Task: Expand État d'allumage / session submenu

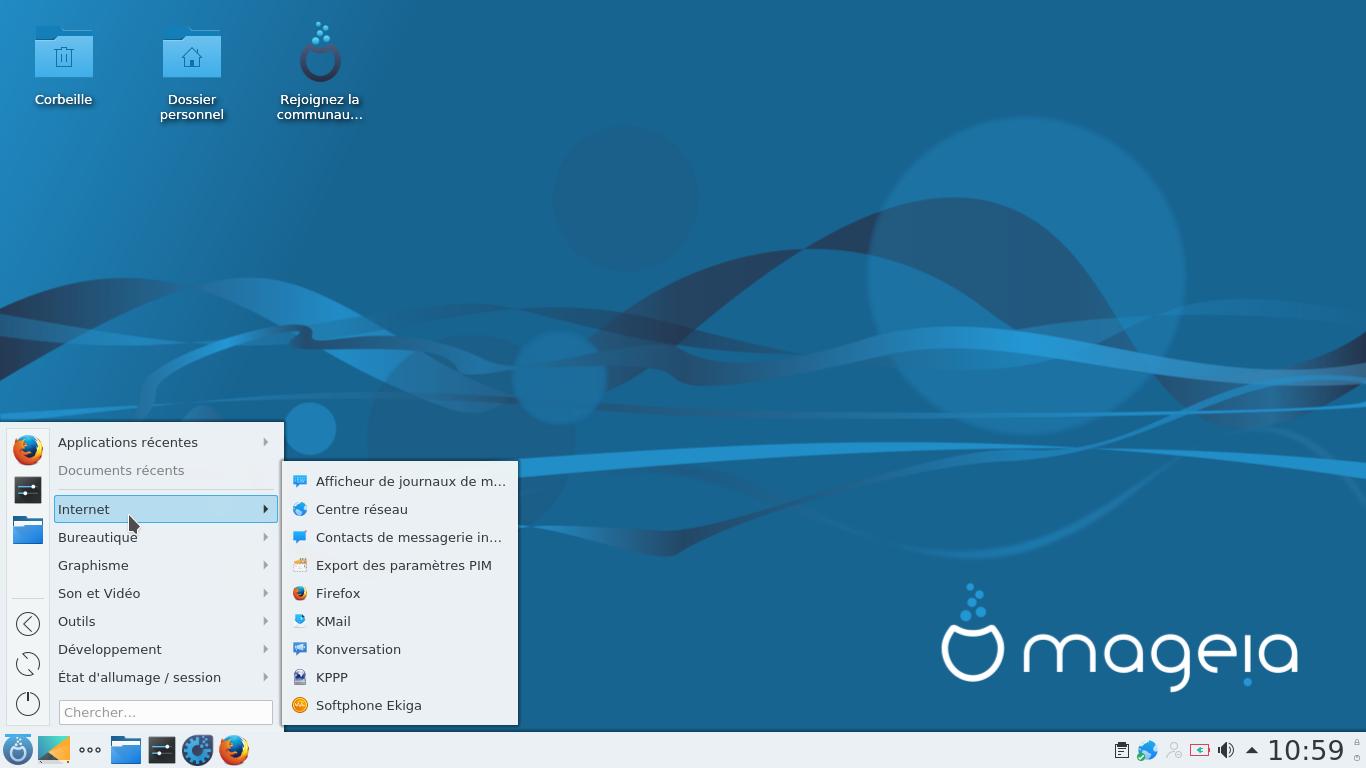Action: 165,677
